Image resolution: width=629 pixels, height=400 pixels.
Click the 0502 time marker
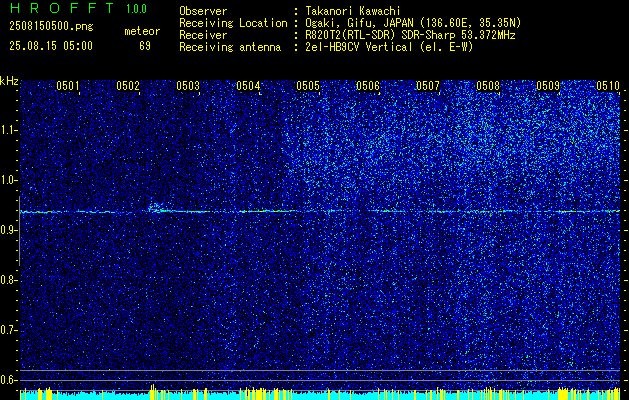(x=128, y=85)
